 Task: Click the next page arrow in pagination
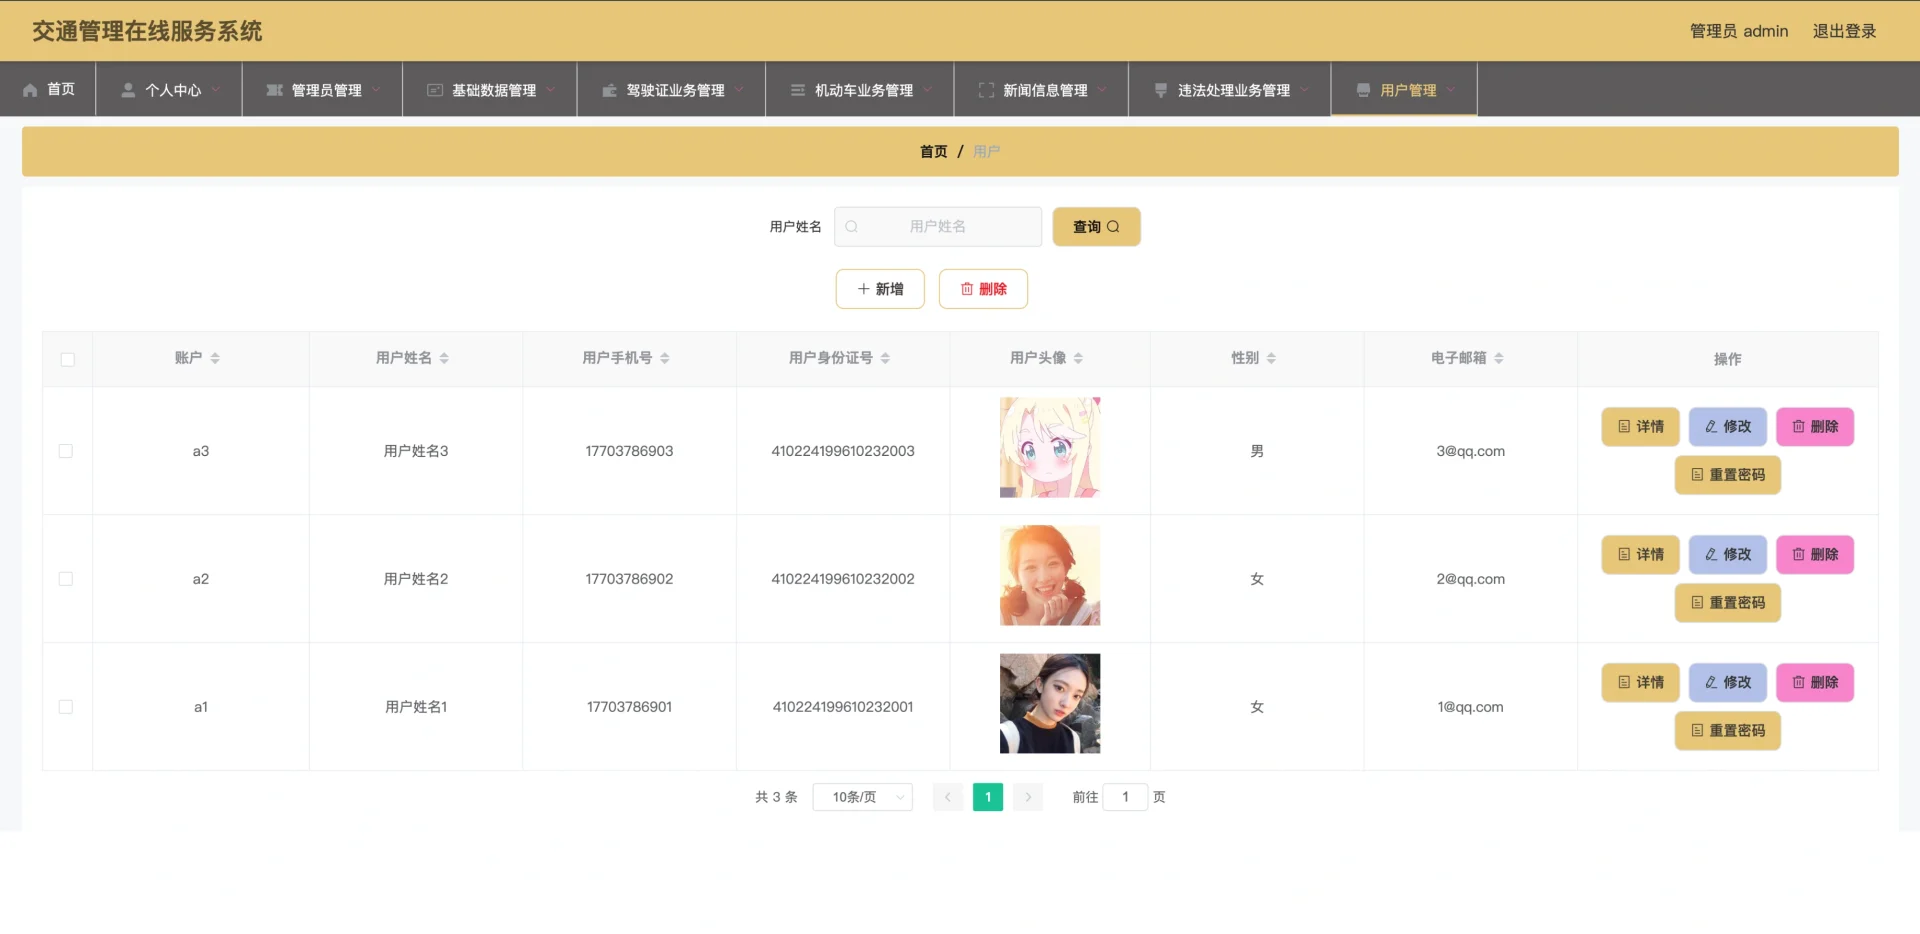1028,797
